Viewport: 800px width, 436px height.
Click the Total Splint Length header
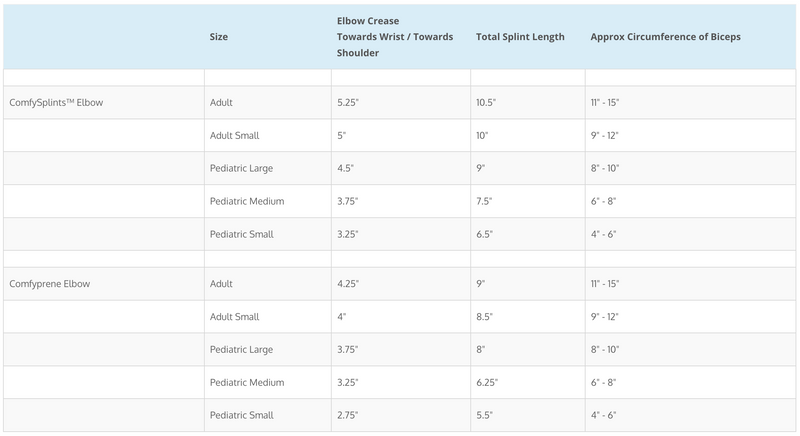point(520,37)
